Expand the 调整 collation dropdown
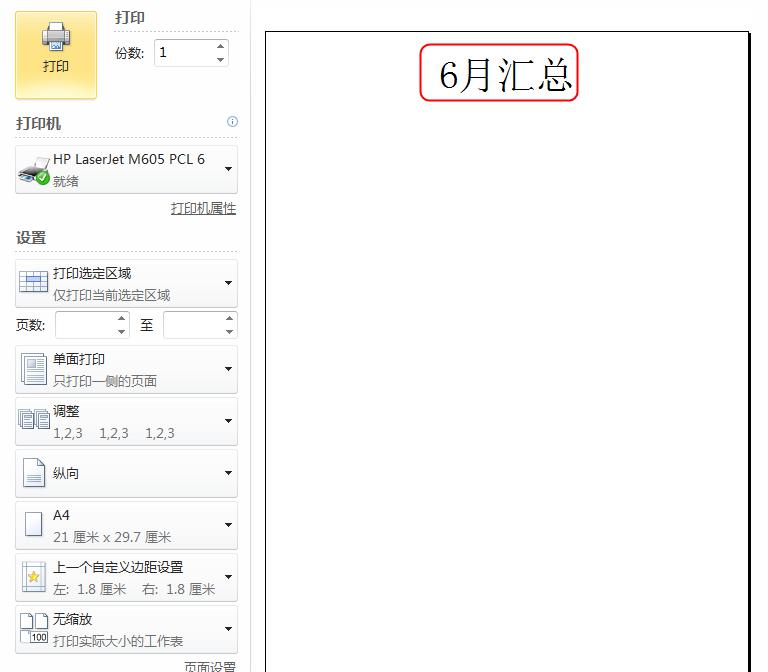Viewport: 768px width, 672px height. click(126, 421)
